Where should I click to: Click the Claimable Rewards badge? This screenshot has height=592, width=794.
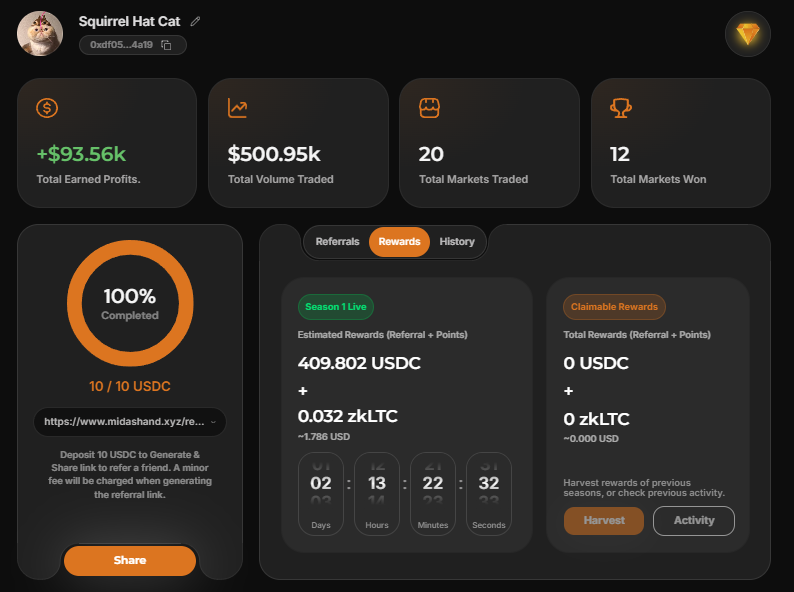[614, 307]
